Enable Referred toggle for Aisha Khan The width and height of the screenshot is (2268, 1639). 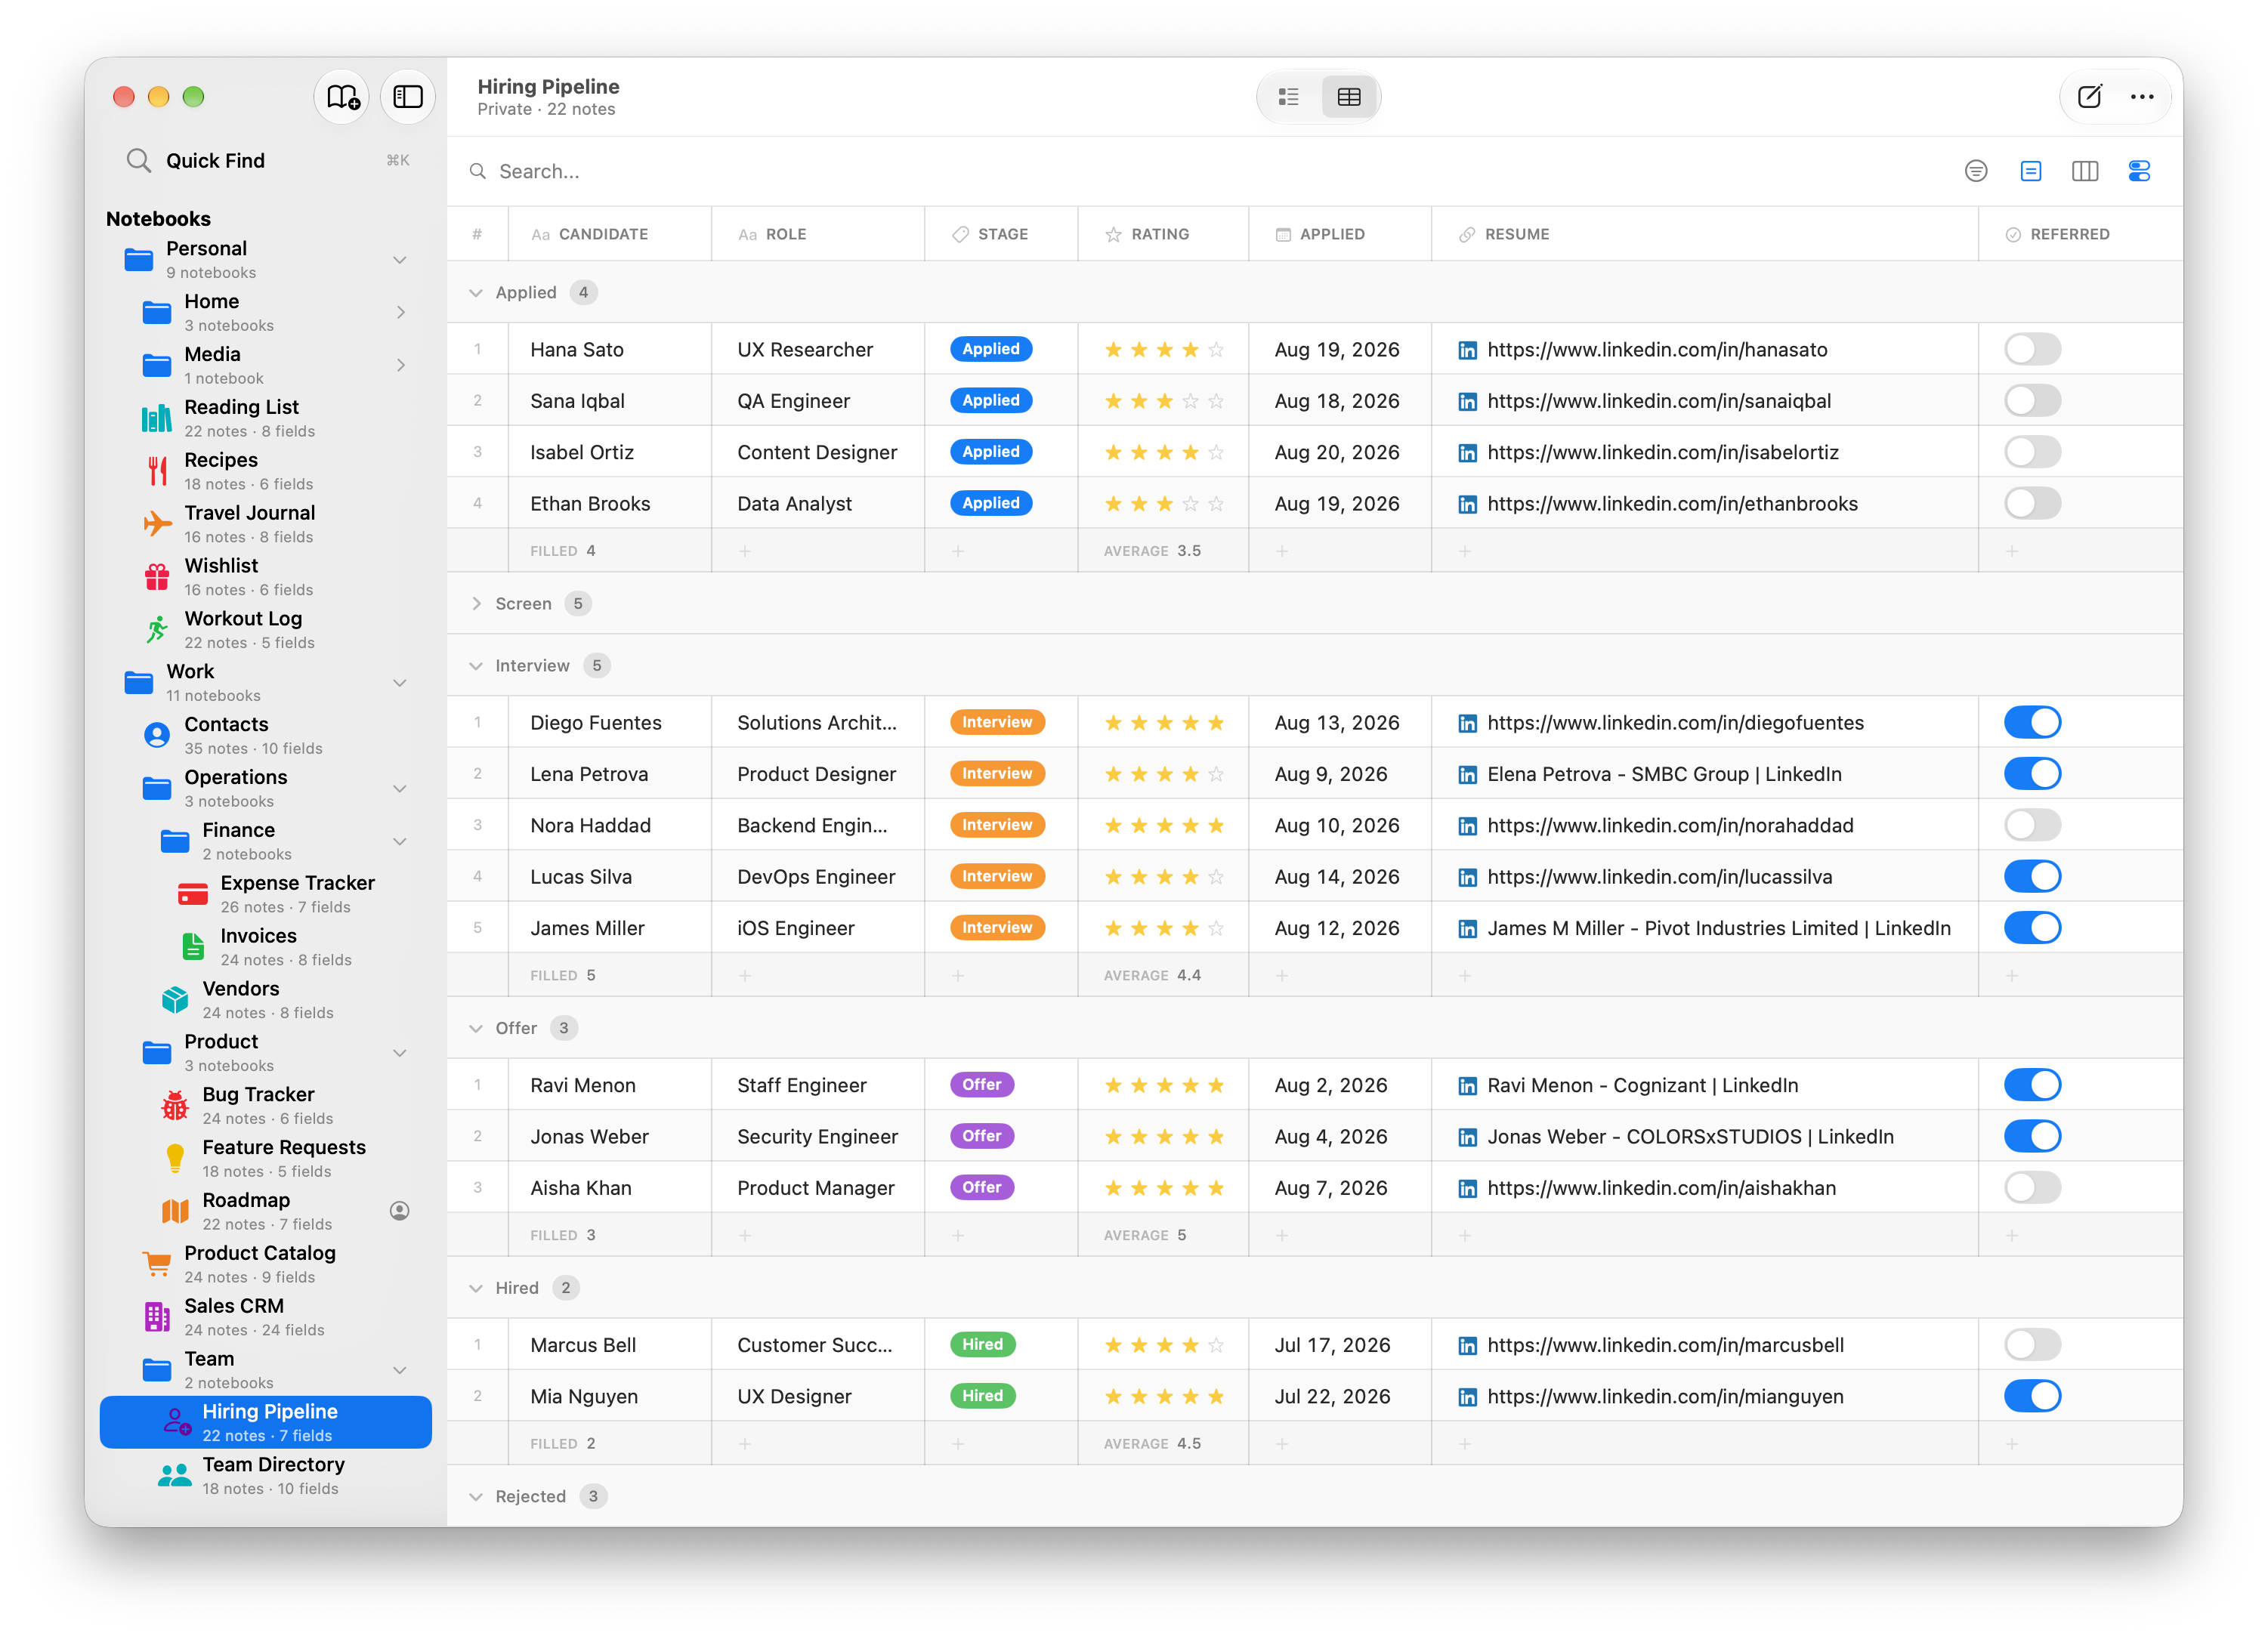(2032, 1188)
